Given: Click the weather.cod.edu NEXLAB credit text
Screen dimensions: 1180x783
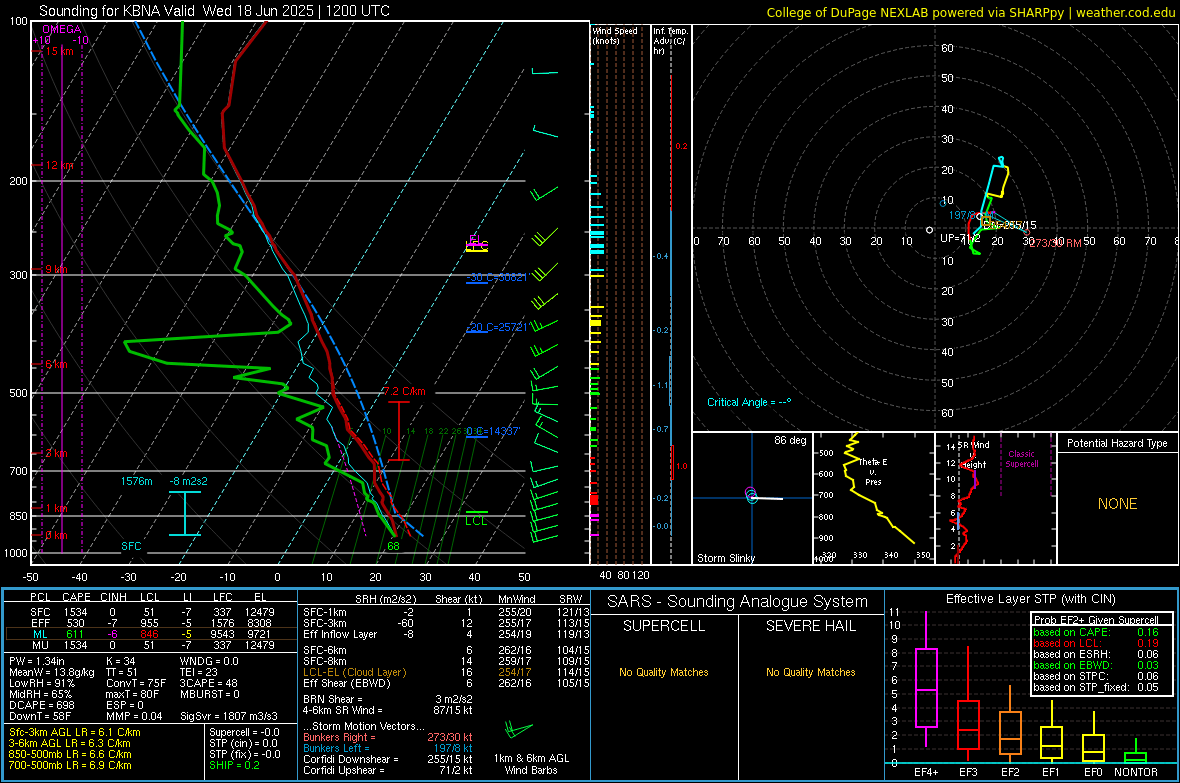Looking at the screenshot, I should (x=970, y=12).
